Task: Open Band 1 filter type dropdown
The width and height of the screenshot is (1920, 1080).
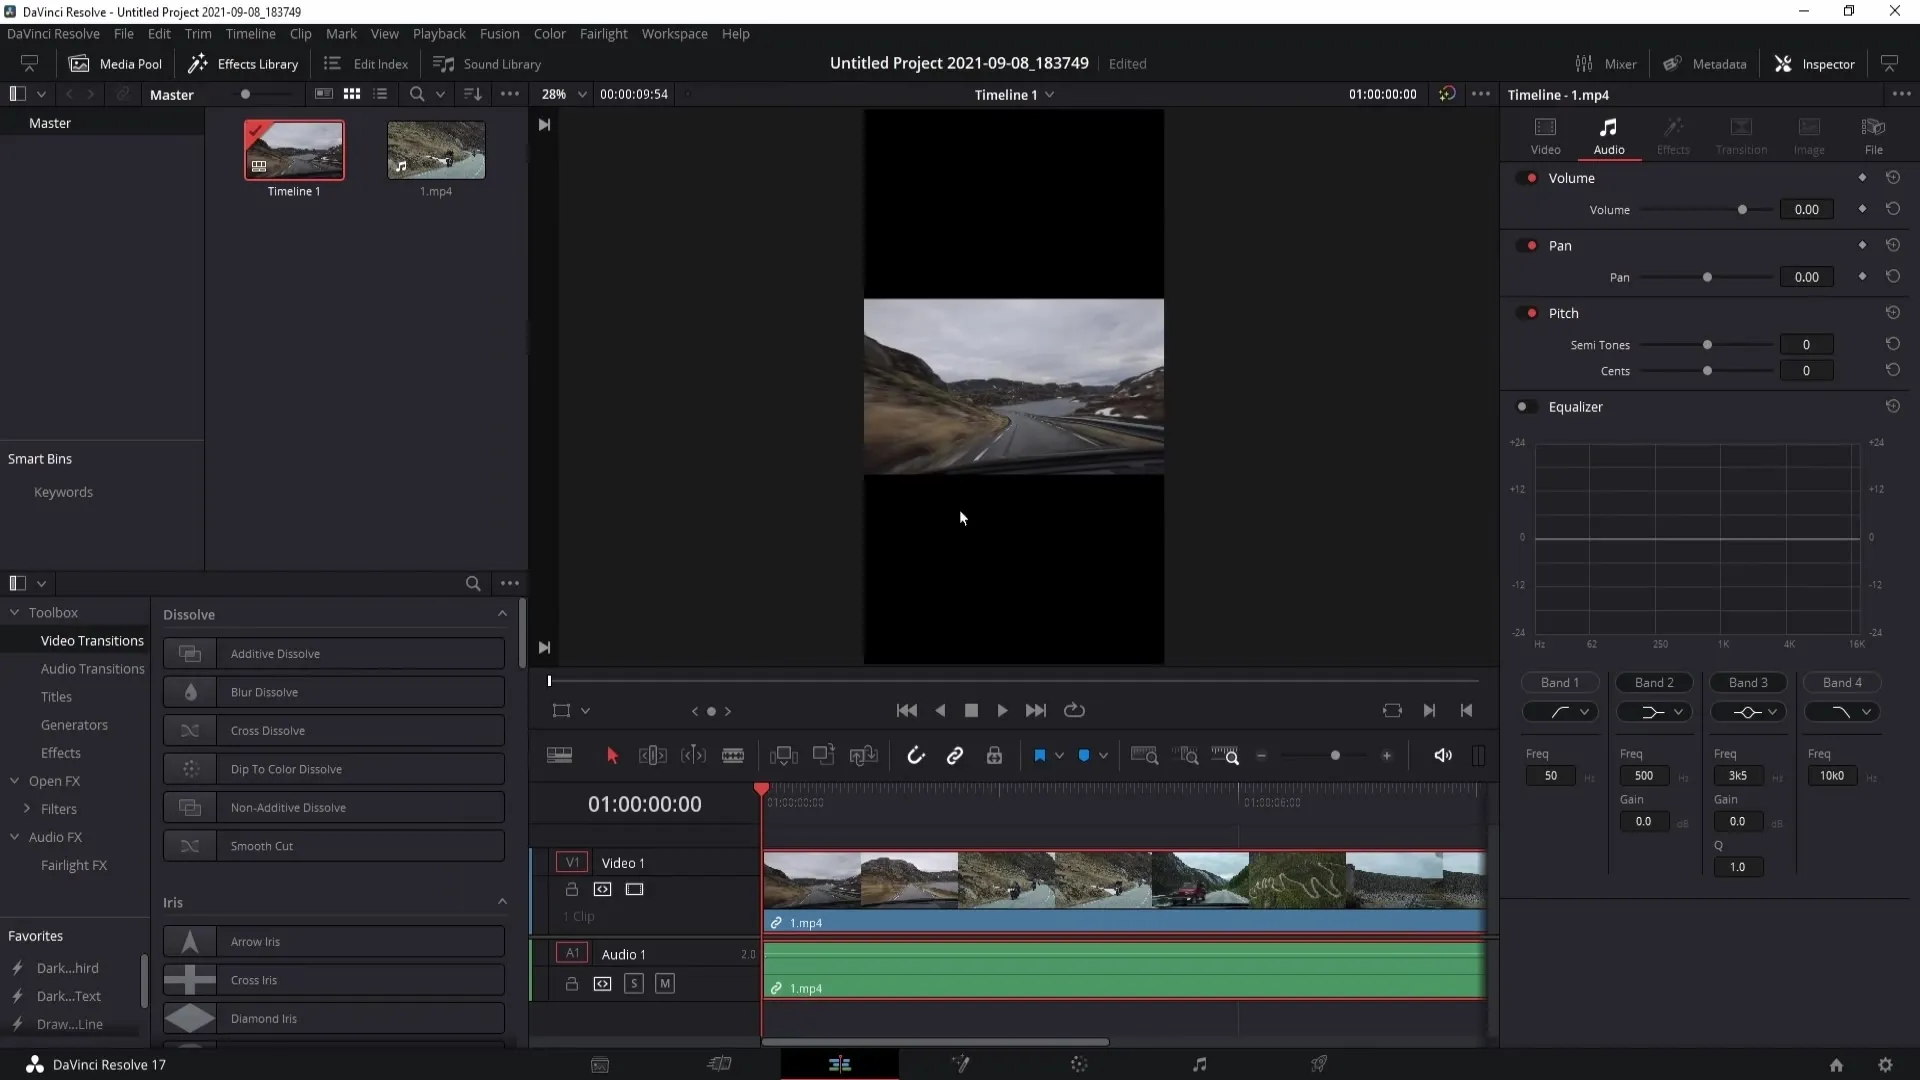Action: pos(1560,712)
